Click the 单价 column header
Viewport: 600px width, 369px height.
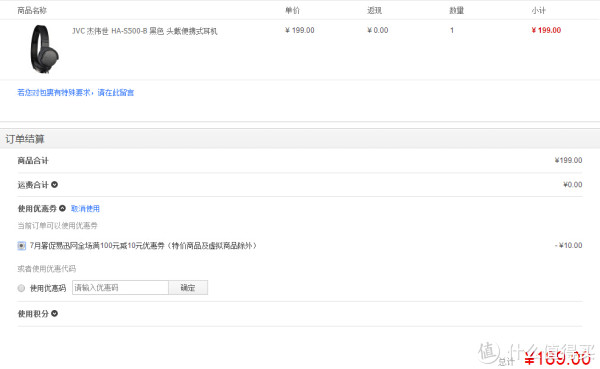coord(292,11)
